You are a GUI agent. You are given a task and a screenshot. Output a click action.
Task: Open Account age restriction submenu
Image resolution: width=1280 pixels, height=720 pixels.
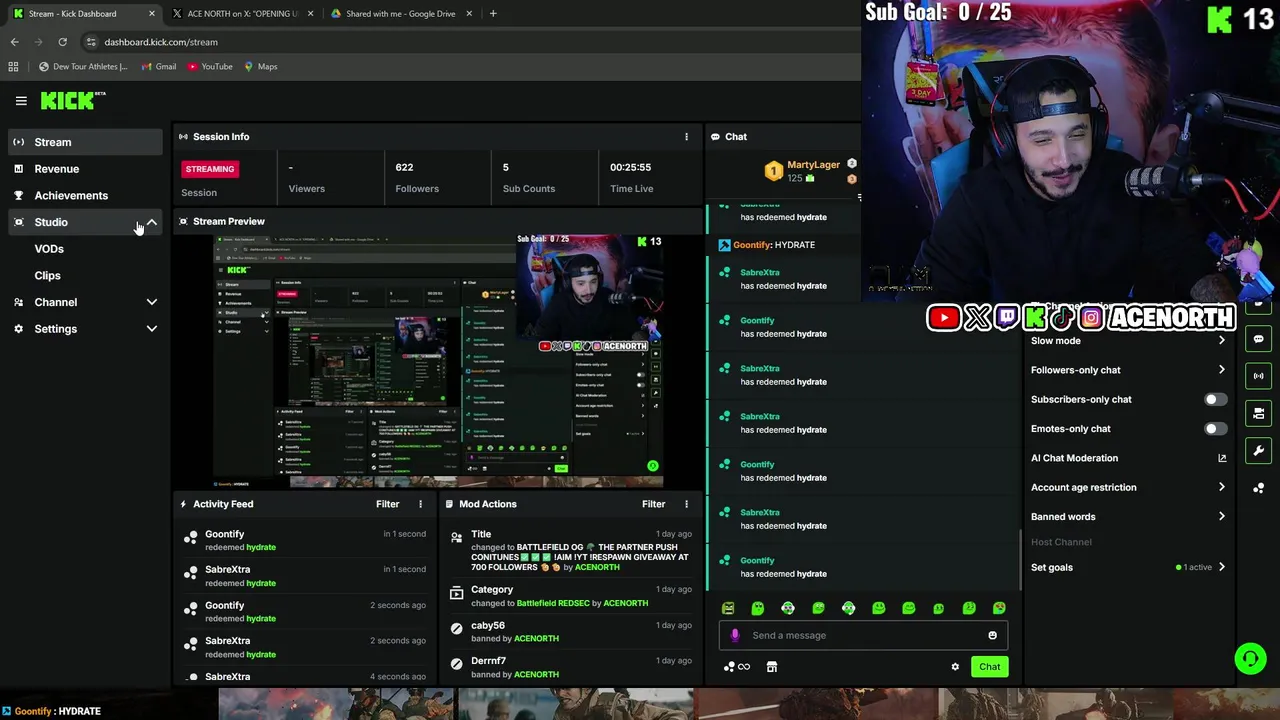(x=1221, y=488)
